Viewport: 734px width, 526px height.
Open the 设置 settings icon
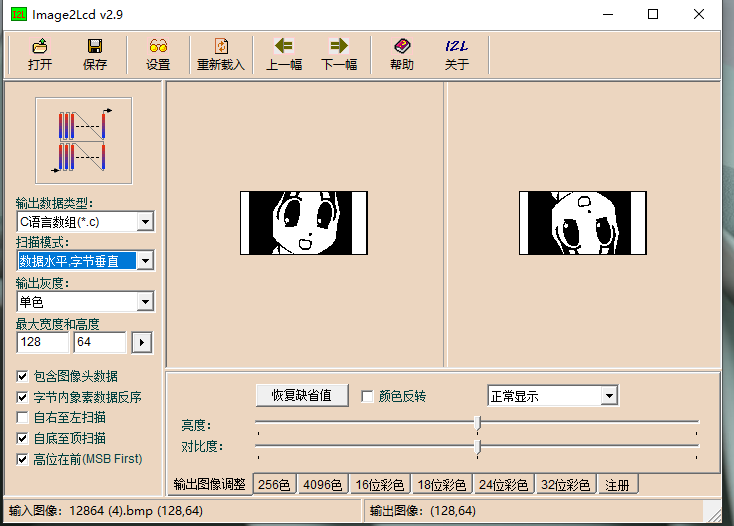[x=158, y=55]
